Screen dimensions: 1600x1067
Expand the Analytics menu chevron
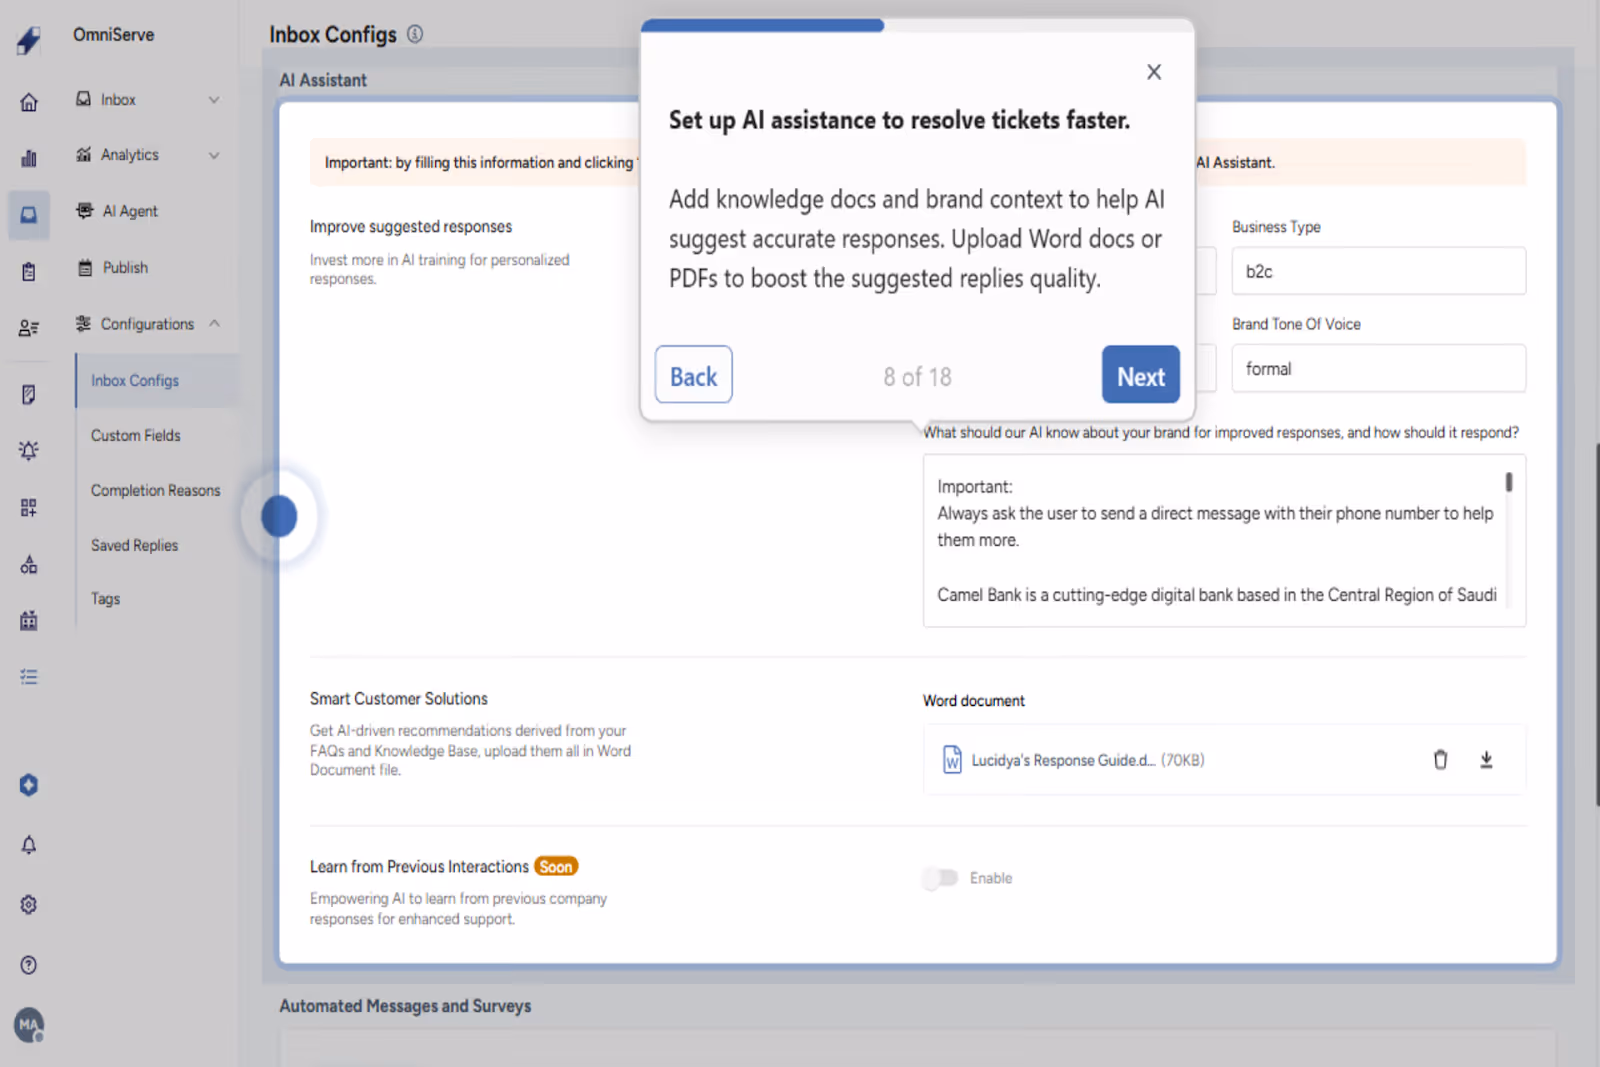[214, 155]
